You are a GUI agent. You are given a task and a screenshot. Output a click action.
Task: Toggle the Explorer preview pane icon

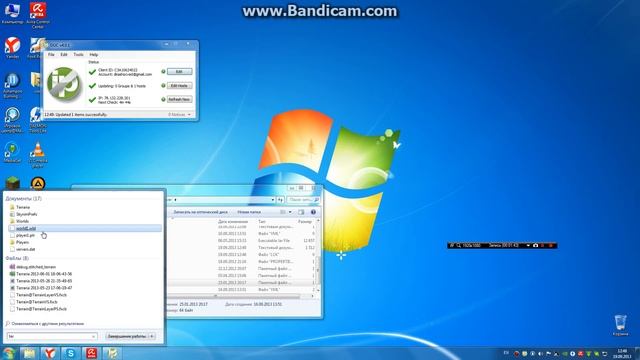301,212
